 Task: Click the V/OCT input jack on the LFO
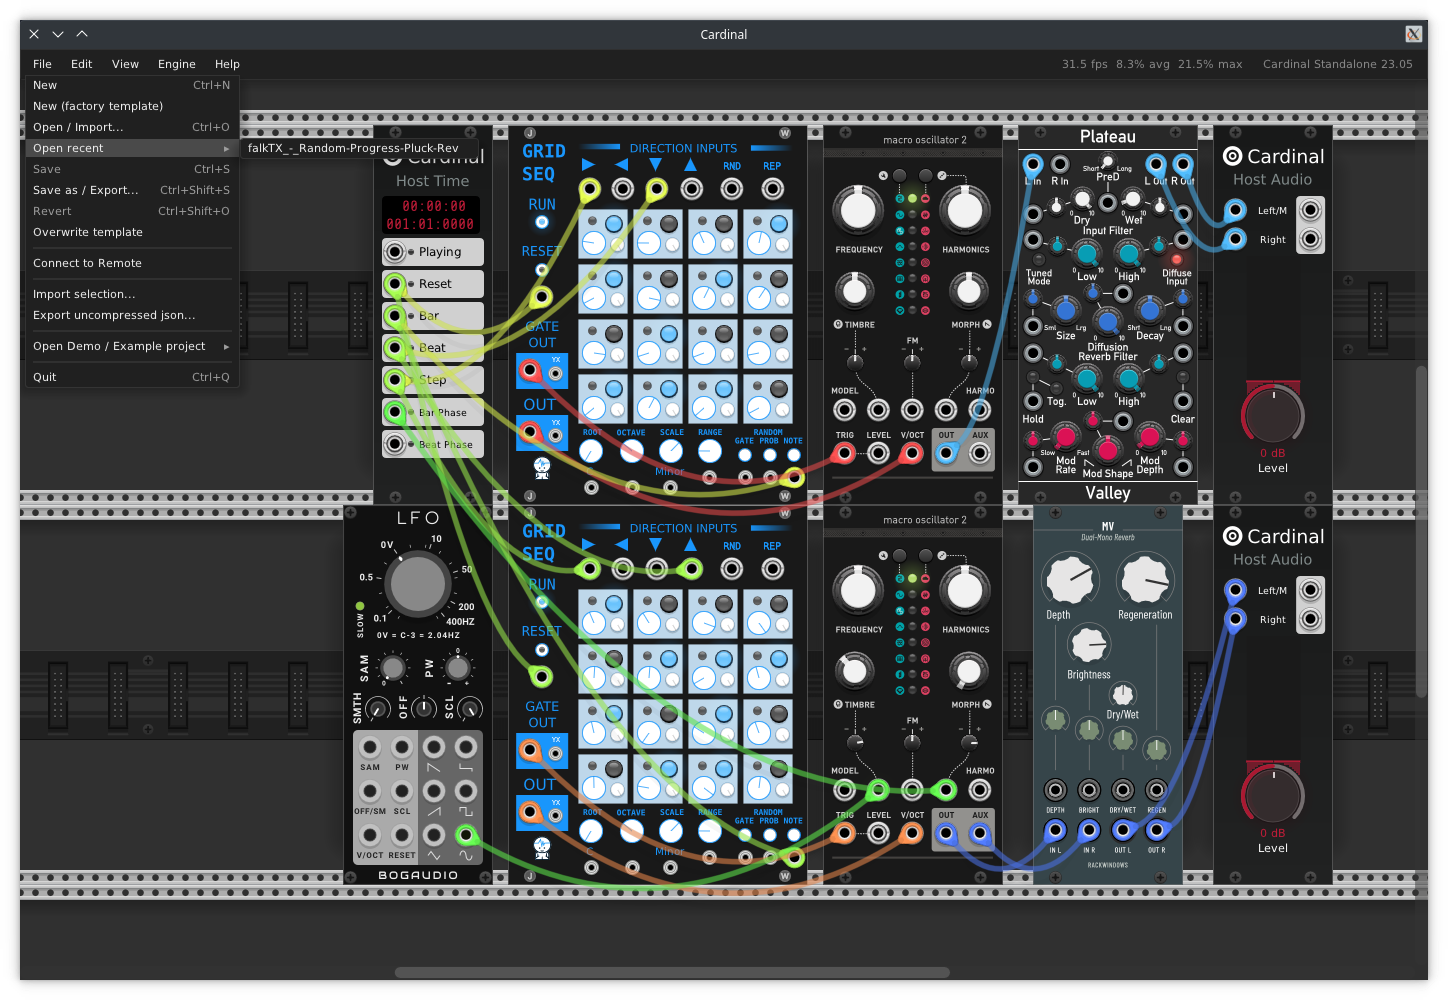tap(370, 834)
